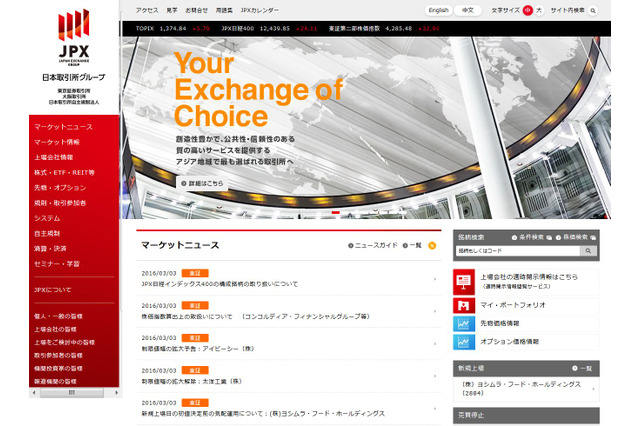Click the red carousel indicator on banner
Image resolution: width=640 pixels, height=426 pixels.
336,213
